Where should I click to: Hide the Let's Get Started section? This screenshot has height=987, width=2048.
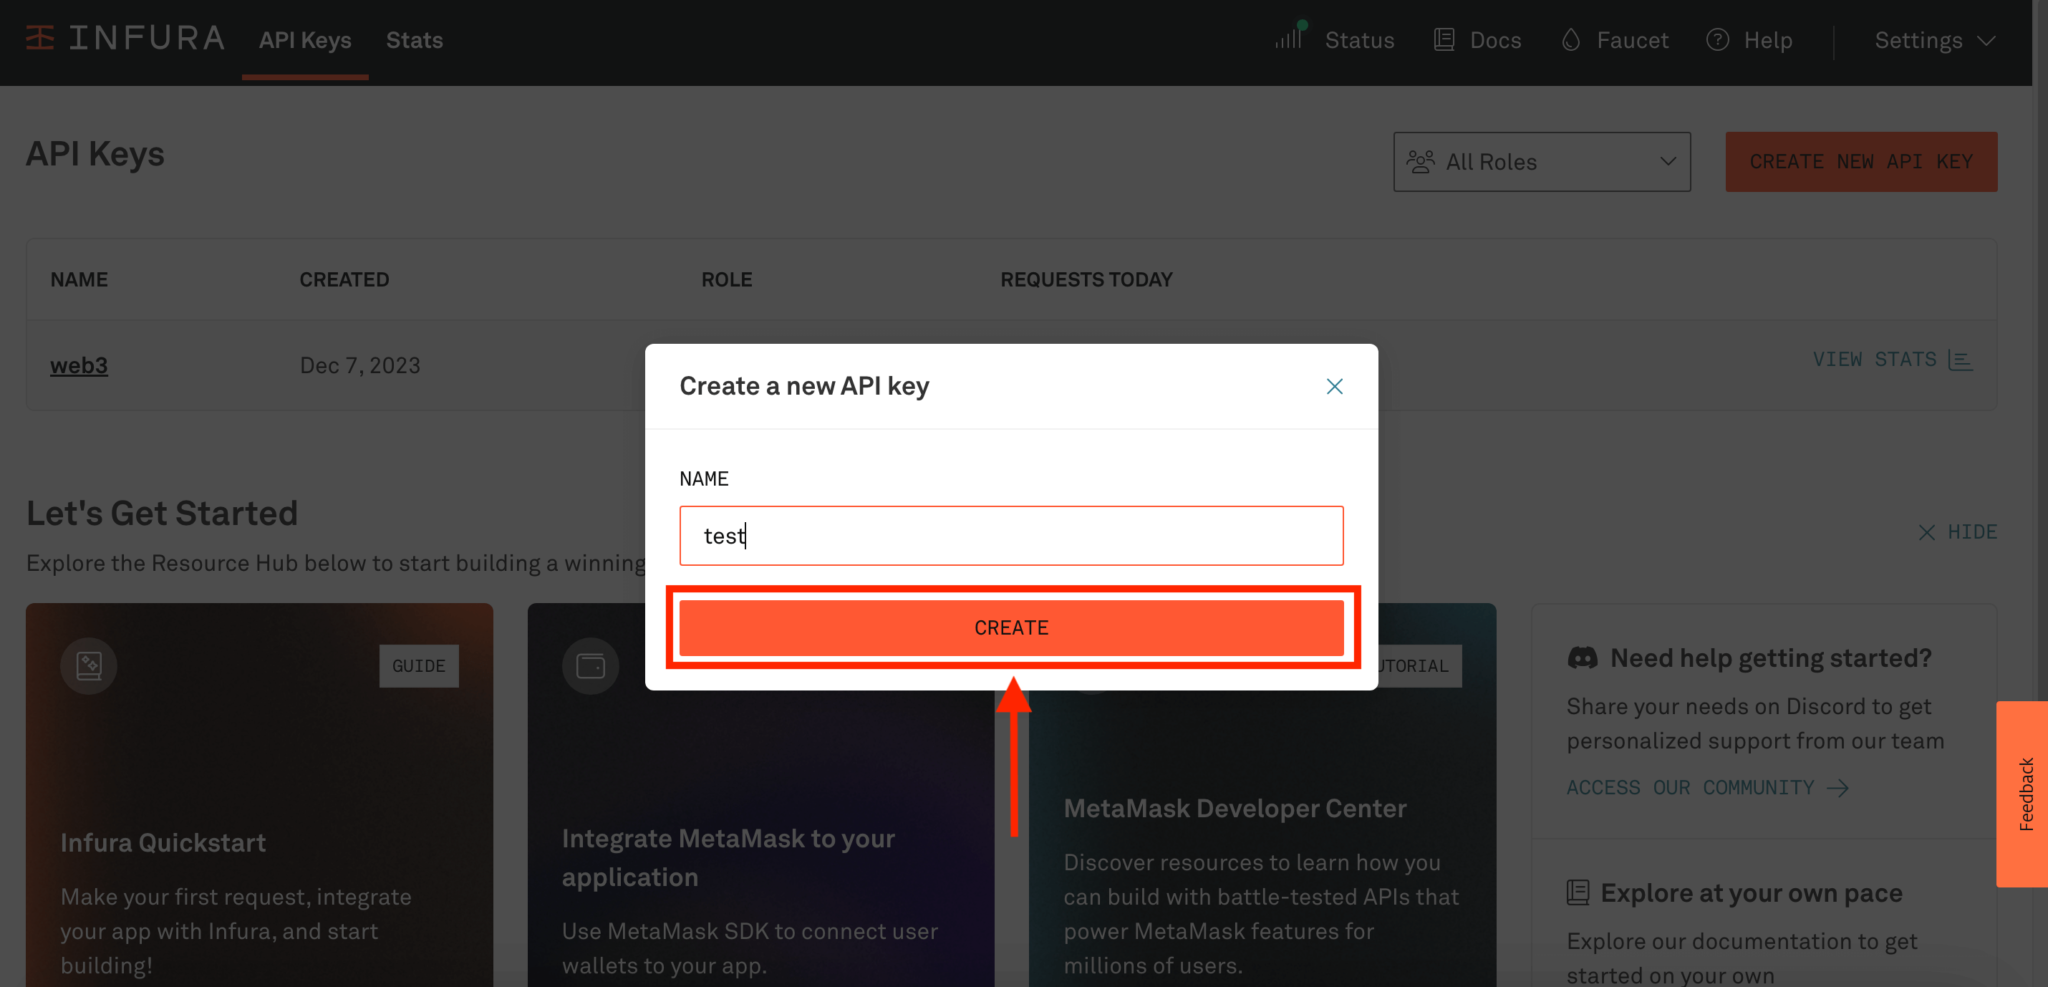point(1957,532)
